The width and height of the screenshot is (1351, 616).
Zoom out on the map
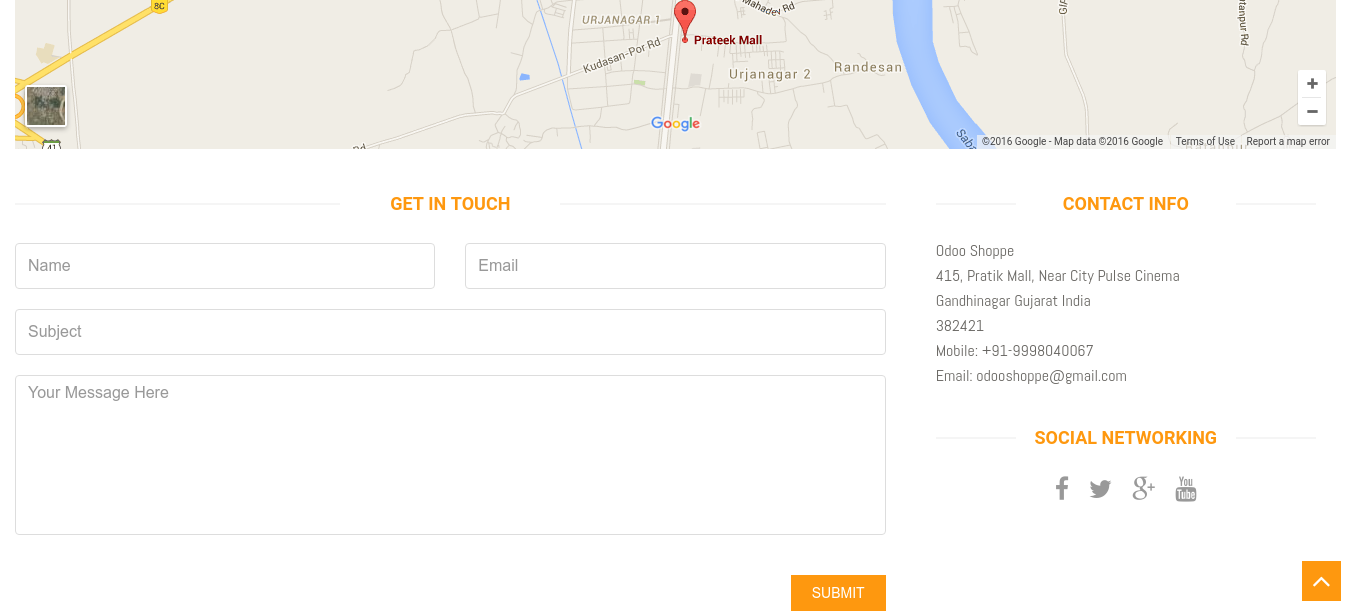pos(1312,111)
